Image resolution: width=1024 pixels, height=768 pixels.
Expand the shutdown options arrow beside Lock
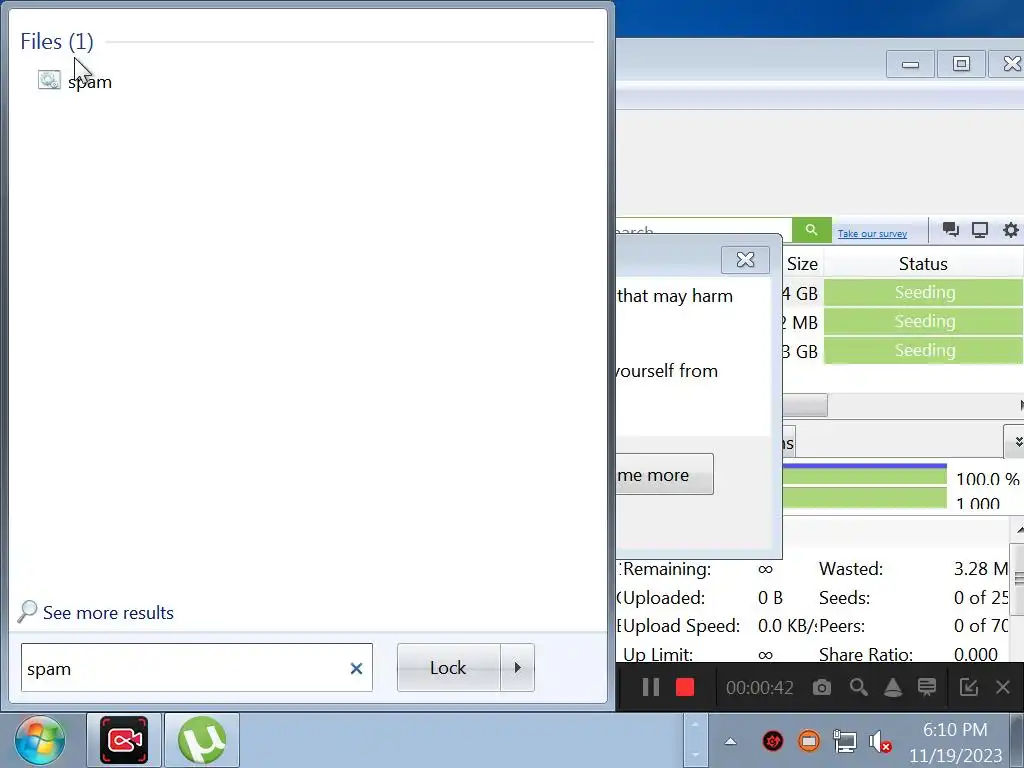click(x=518, y=667)
